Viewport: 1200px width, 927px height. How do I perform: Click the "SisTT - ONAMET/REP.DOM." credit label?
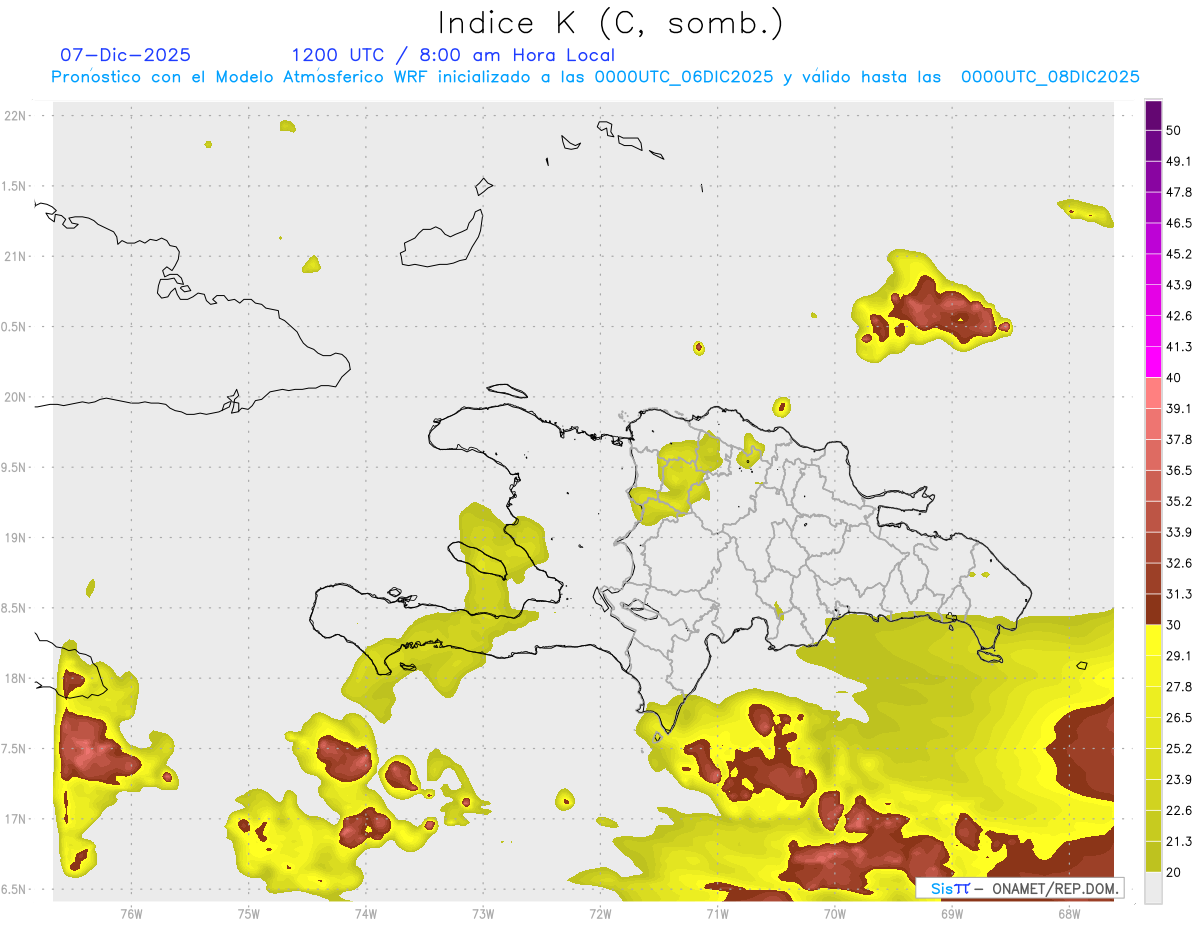(1019, 888)
